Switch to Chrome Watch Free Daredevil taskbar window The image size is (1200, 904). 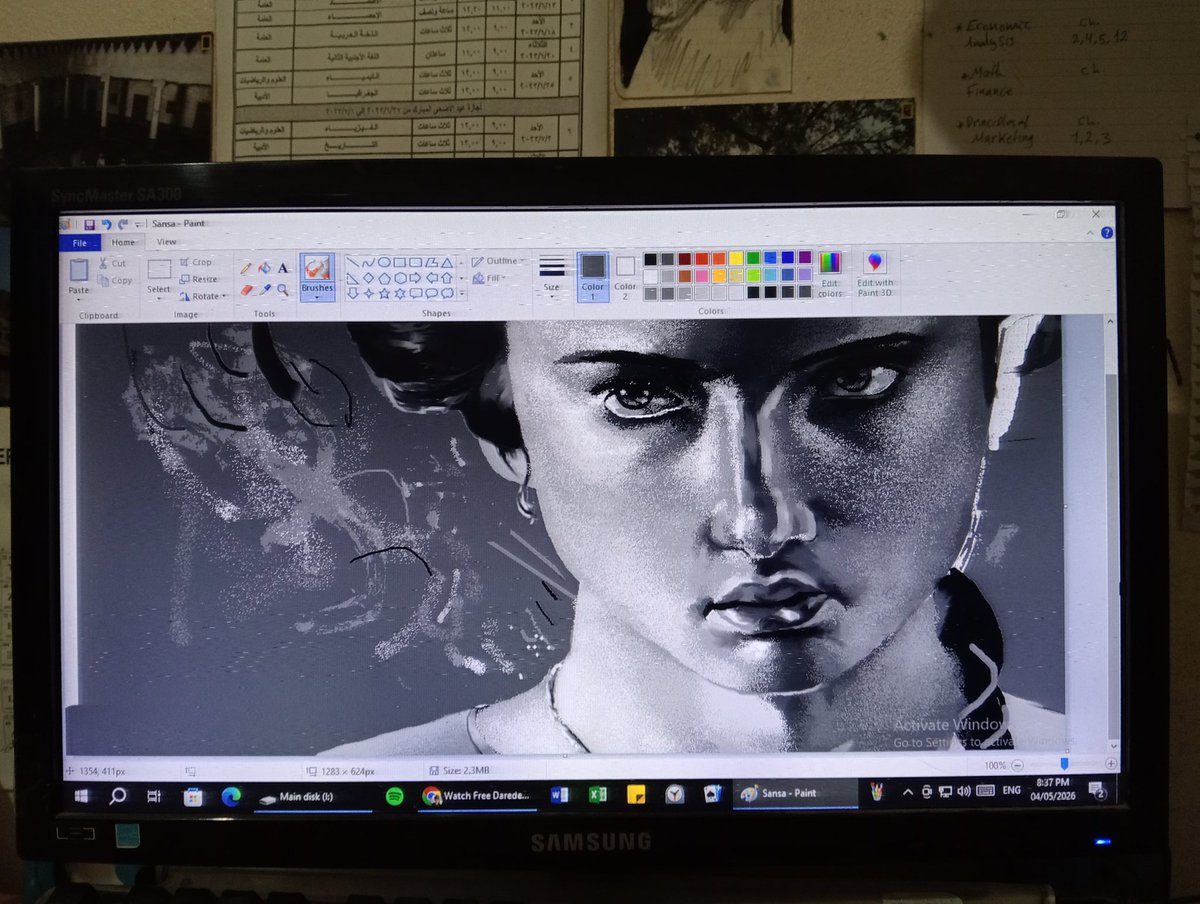[477, 796]
